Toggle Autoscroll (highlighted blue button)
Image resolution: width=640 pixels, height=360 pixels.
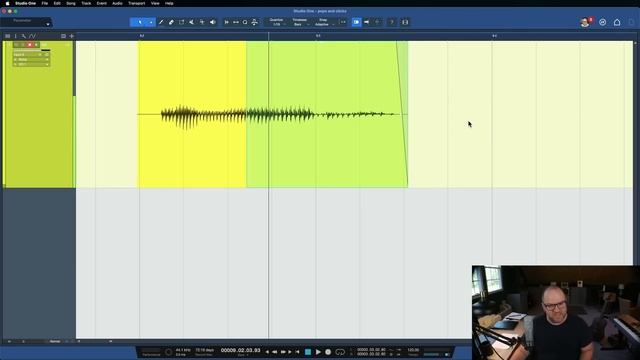[356, 22]
